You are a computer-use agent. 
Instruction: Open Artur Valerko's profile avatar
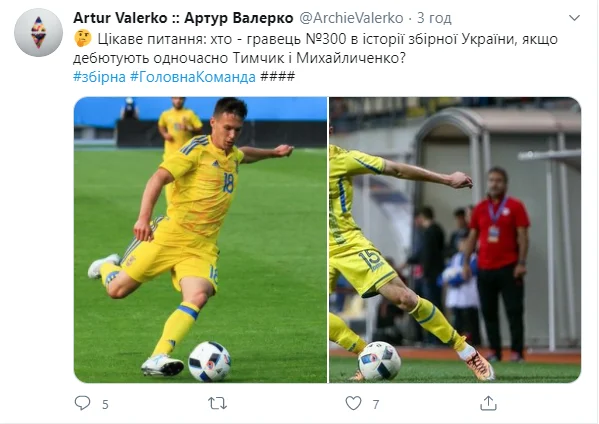(39, 32)
